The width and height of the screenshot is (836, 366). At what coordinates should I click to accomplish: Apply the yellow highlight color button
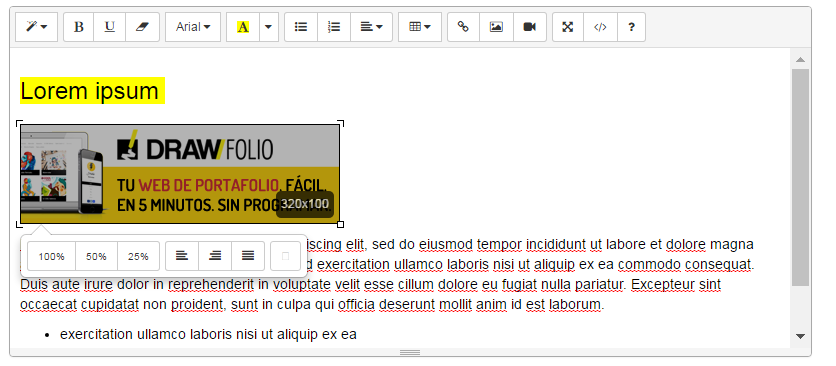243,27
